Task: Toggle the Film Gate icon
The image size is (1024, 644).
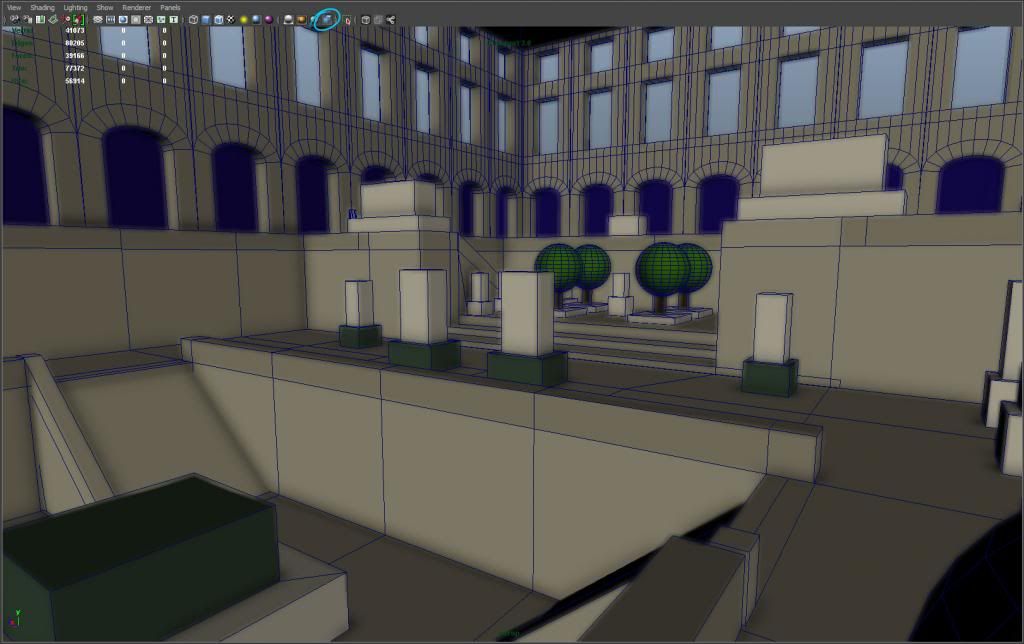Action: pyautogui.click(x=110, y=20)
